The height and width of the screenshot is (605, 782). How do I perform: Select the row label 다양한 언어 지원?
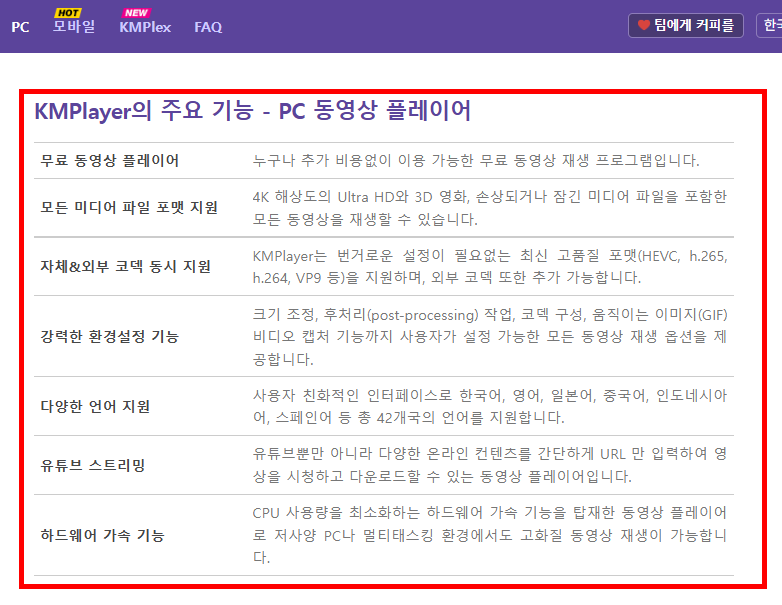(x=95, y=406)
